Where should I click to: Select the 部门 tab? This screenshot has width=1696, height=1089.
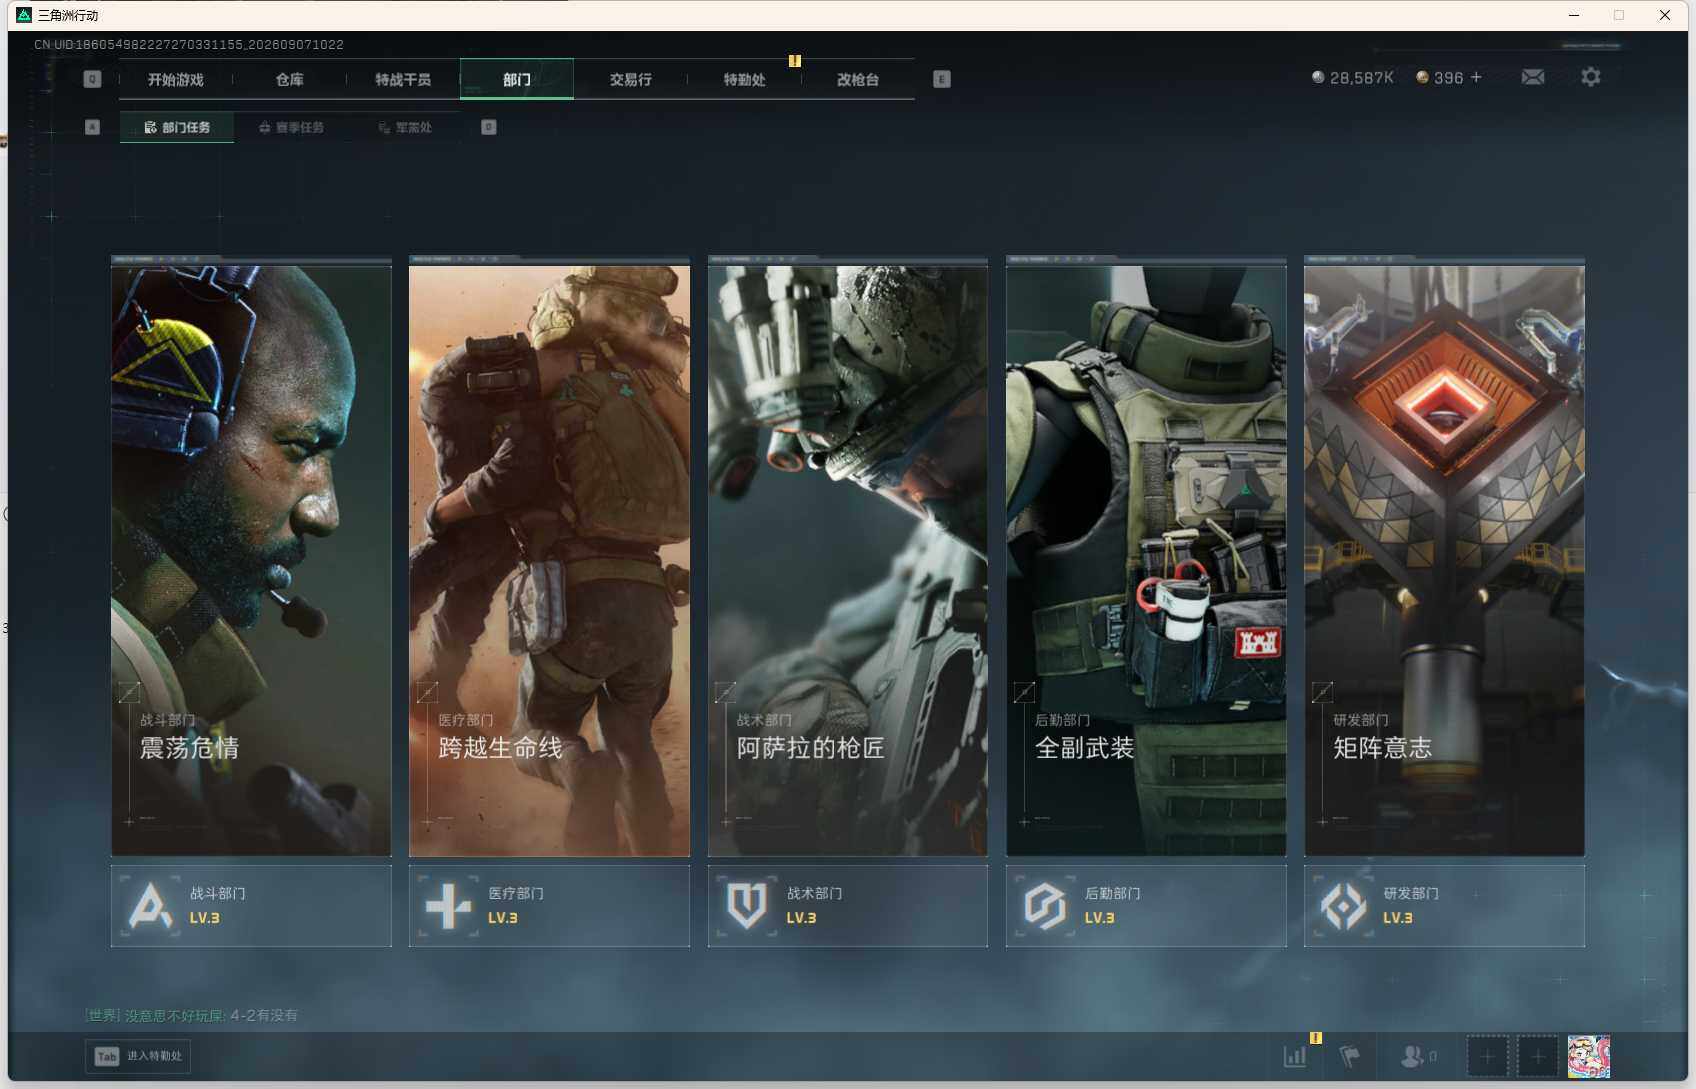517,79
